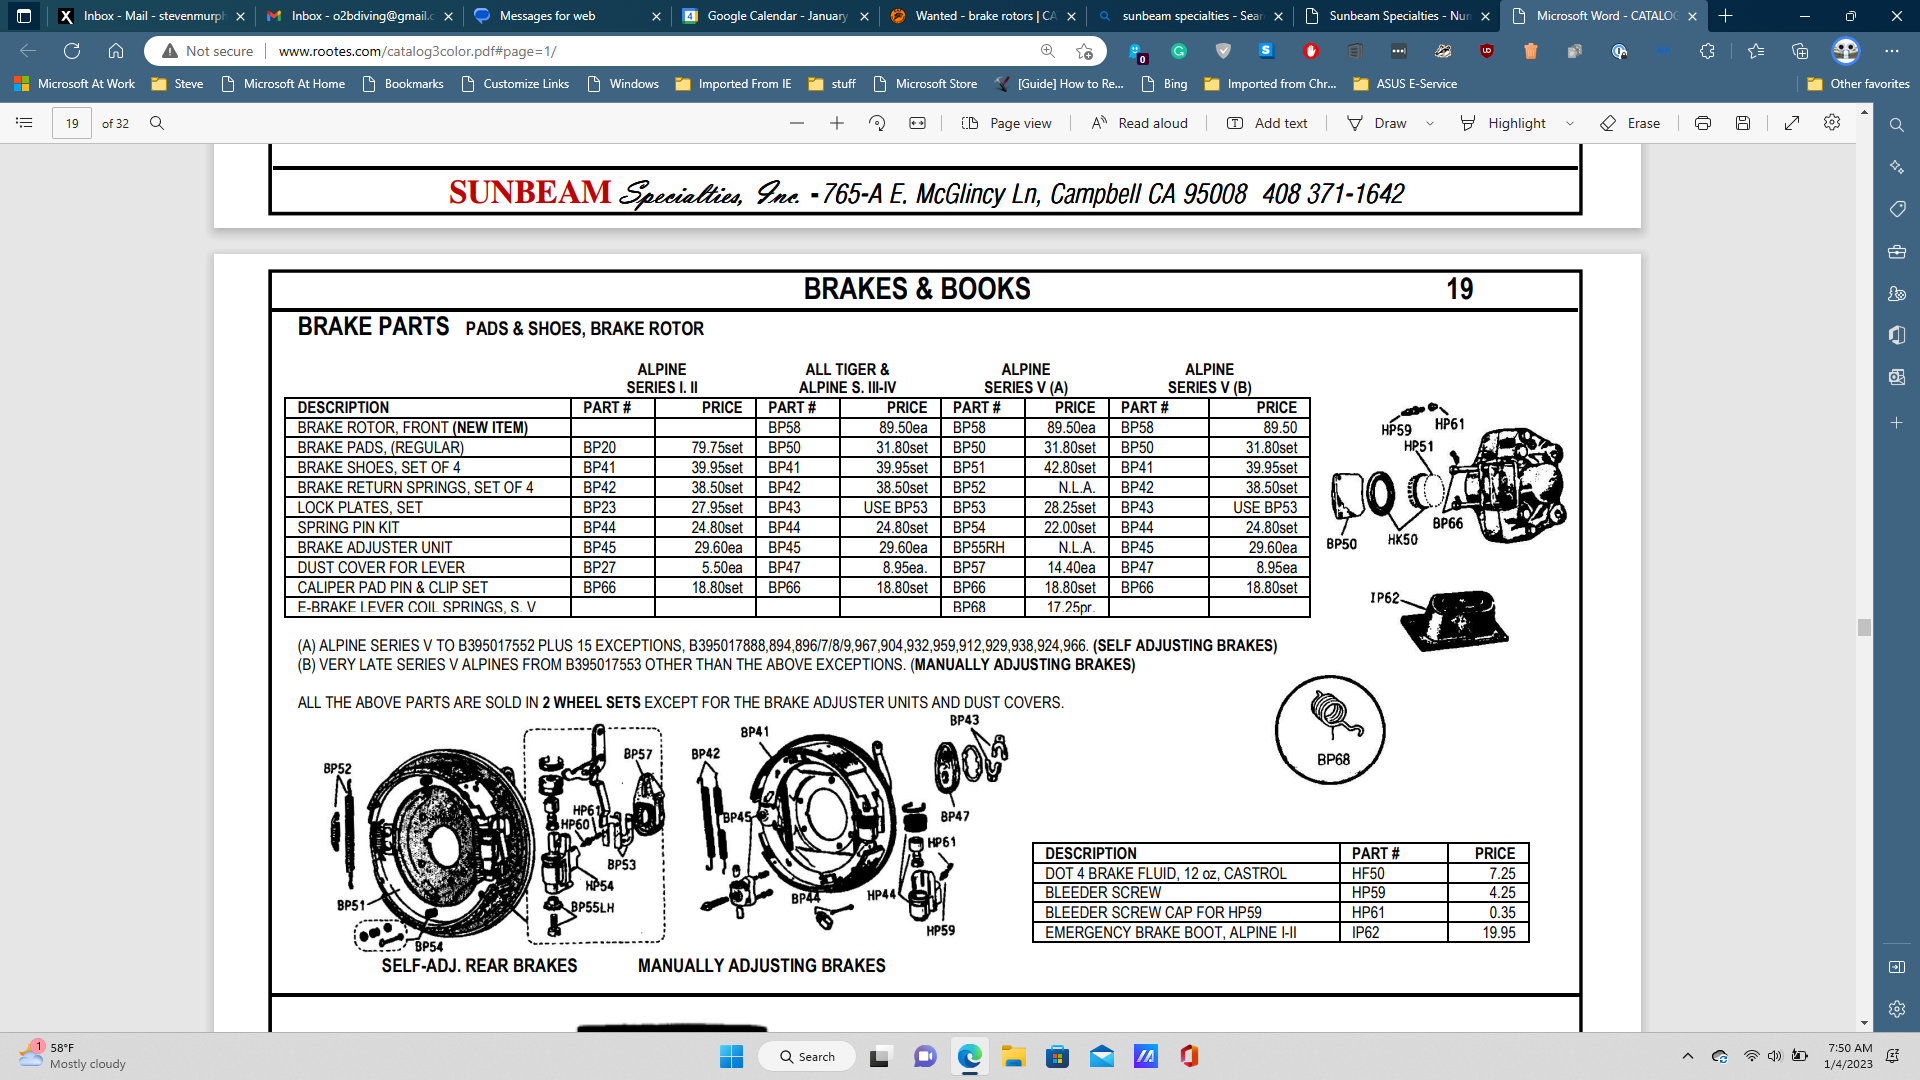Open the browser profile avatar
The image size is (1920, 1080).
point(1846,51)
